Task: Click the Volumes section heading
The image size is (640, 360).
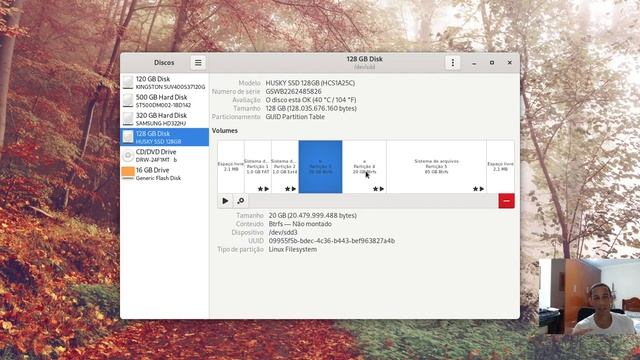Action: 225,131
